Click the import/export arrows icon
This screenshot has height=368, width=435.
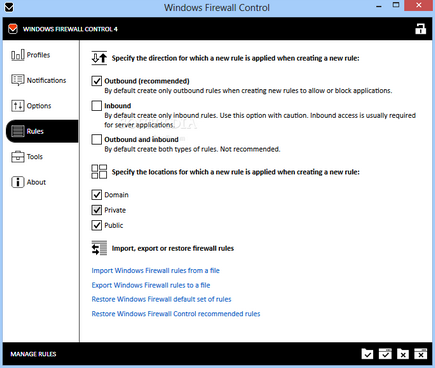pos(99,248)
